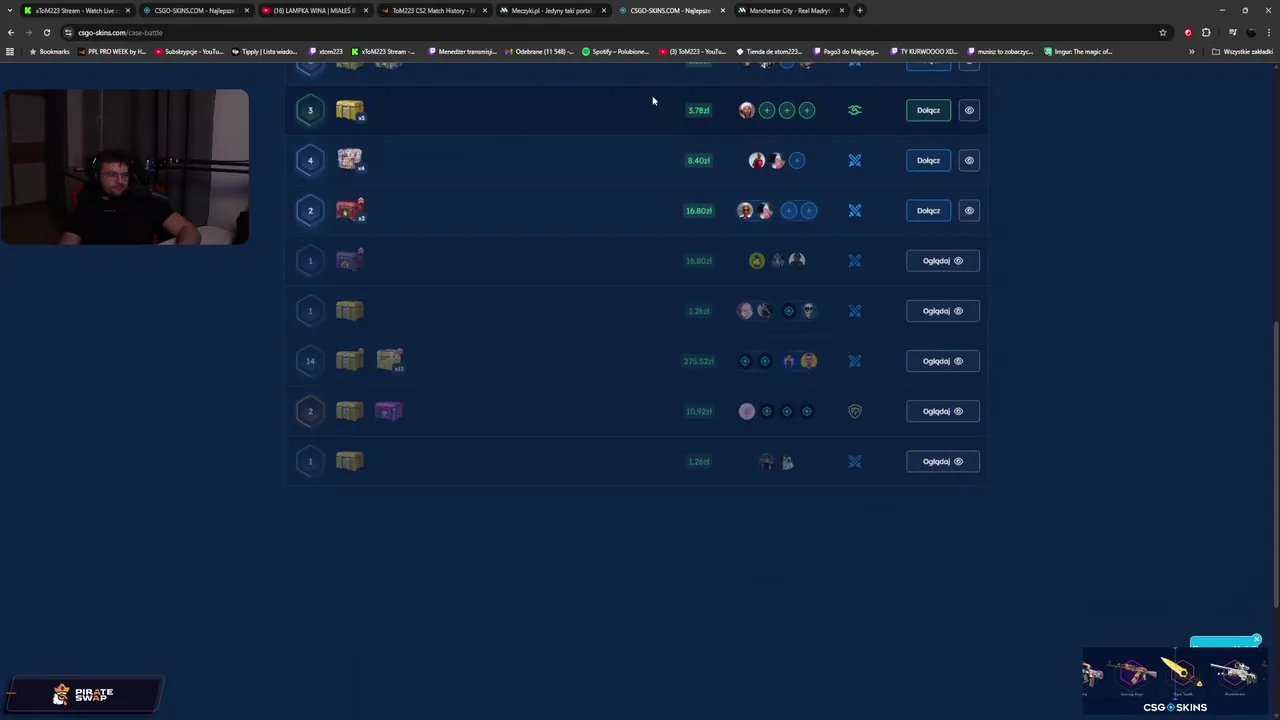Switch to ToM223 CS2 Match History tab
This screenshot has width=1280, height=720.
[x=433, y=10]
